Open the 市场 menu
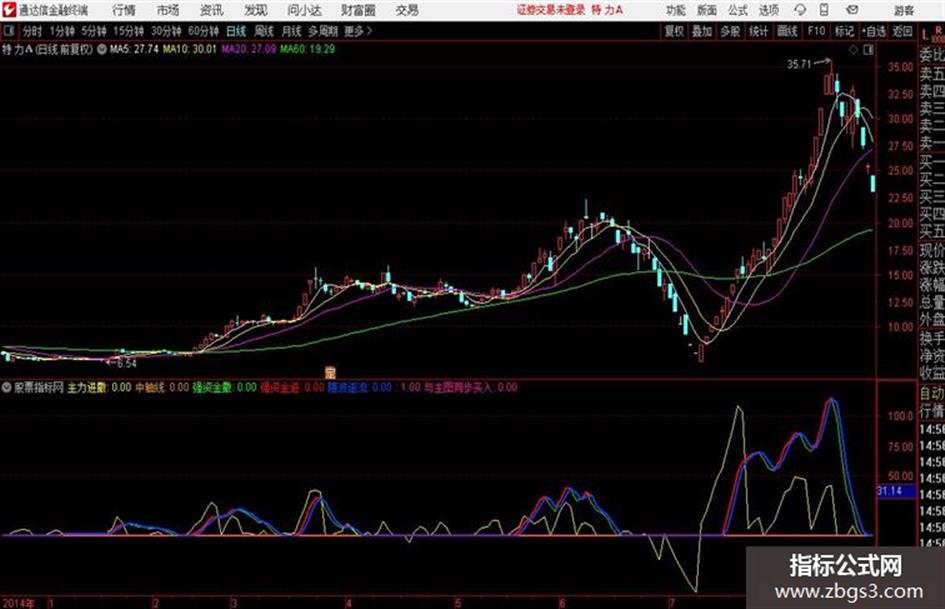The height and width of the screenshot is (609, 945). coord(168,10)
